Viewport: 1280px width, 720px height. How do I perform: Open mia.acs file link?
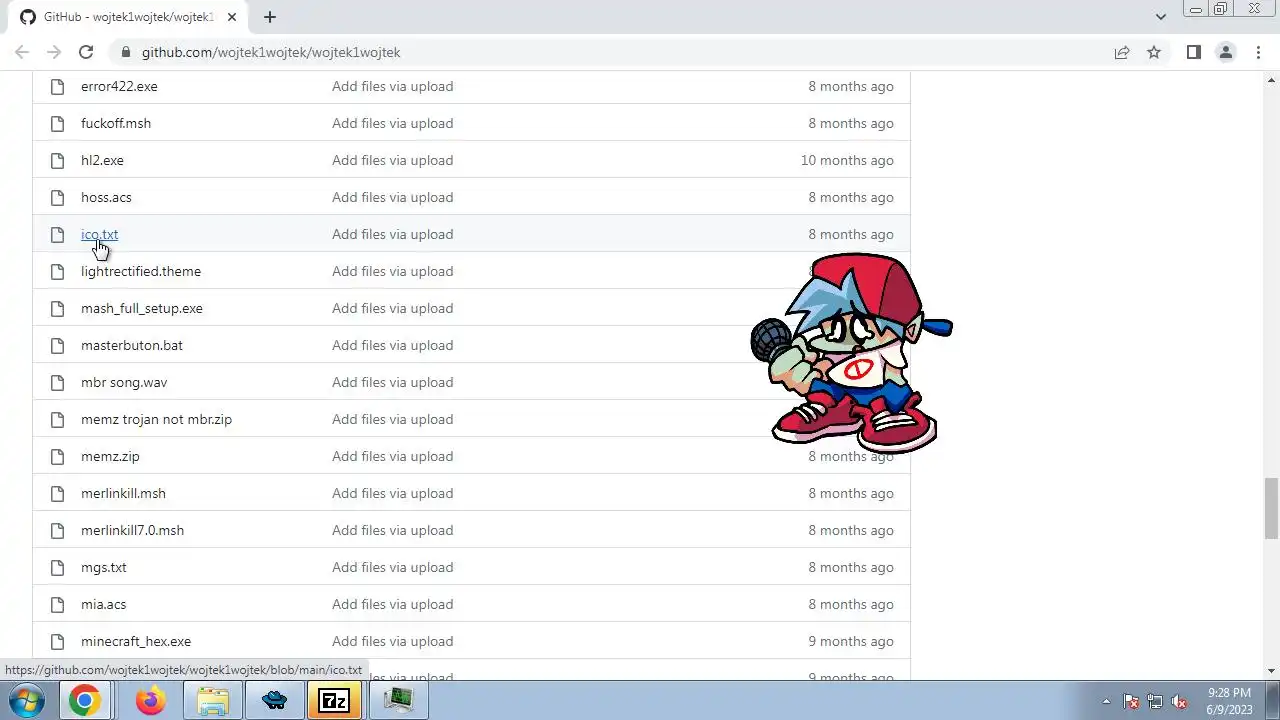(103, 604)
